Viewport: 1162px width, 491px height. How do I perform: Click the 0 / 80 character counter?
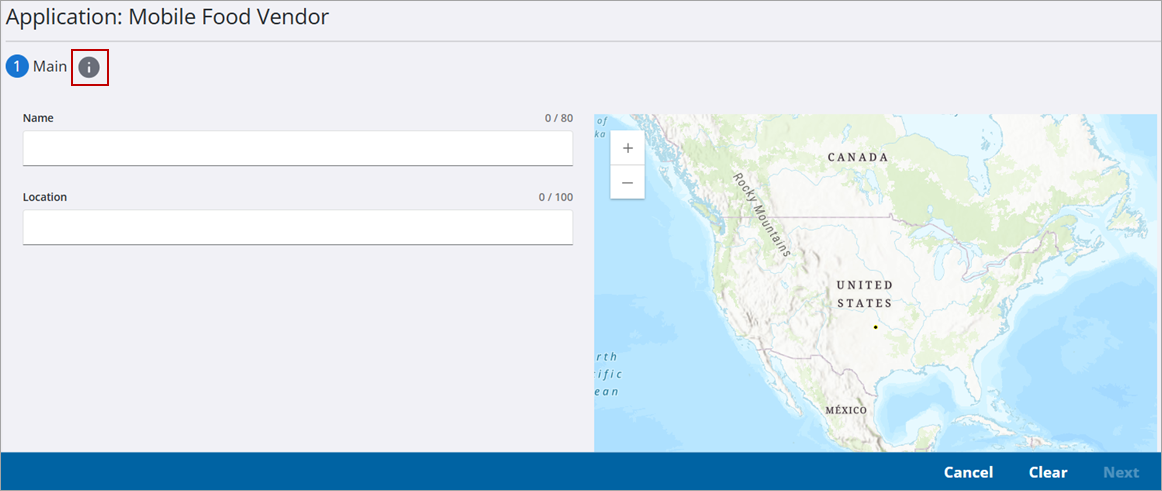pyautogui.click(x=558, y=118)
